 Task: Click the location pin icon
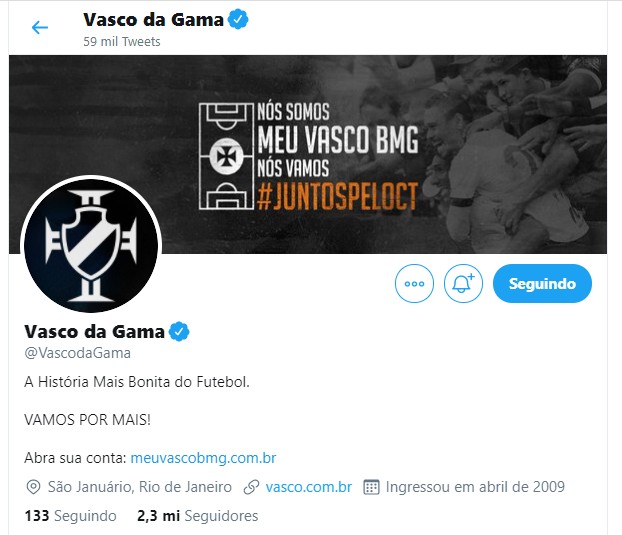coord(33,487)
